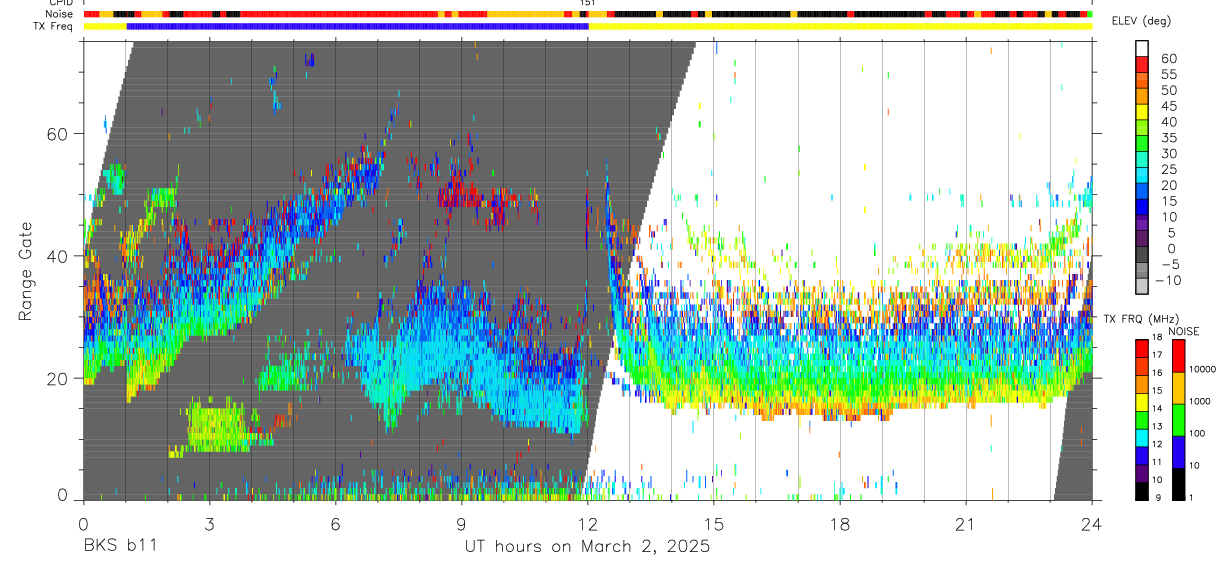Click the '6' UT hour tick label
Image resolution: width=1228 pixels, height=567 pixels.
(x=335, y=525)
